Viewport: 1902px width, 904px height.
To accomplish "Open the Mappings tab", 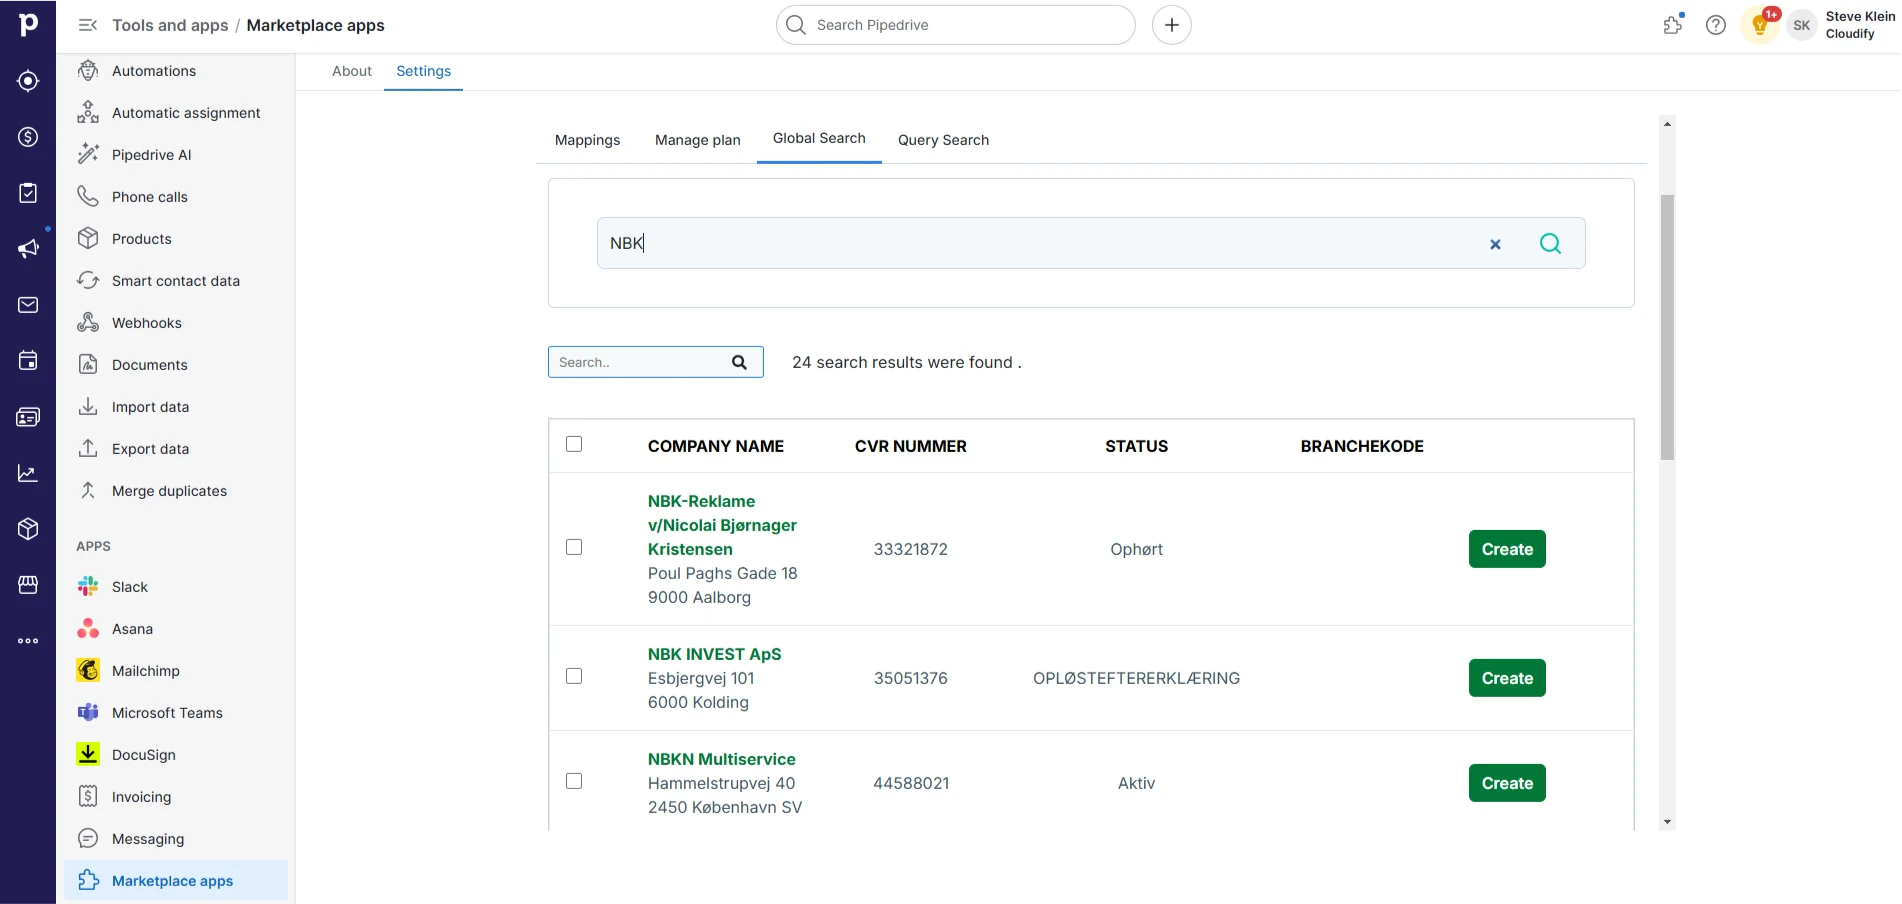I will coord(587,140).
